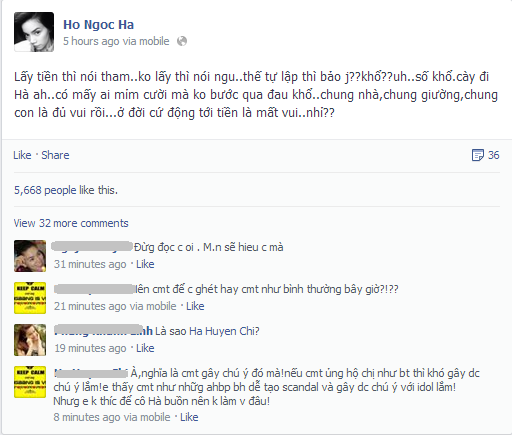
Task: Open avatar of the 31 minutes ago commenter
Action: pos(30,256)
